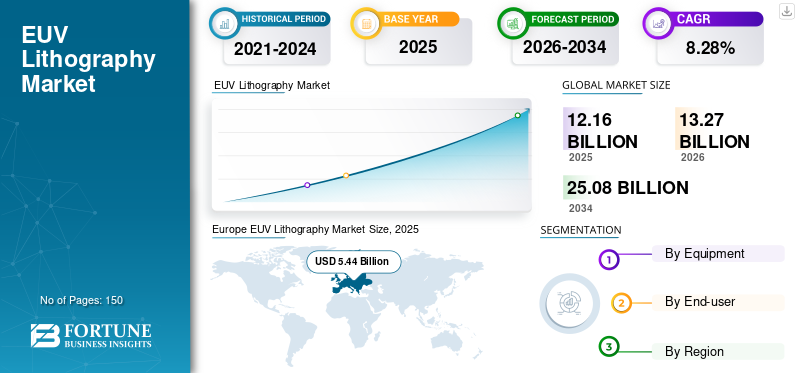Click the Base Year calendar icon
This screenshot has width=800, height=373.
tap(365, 23)
